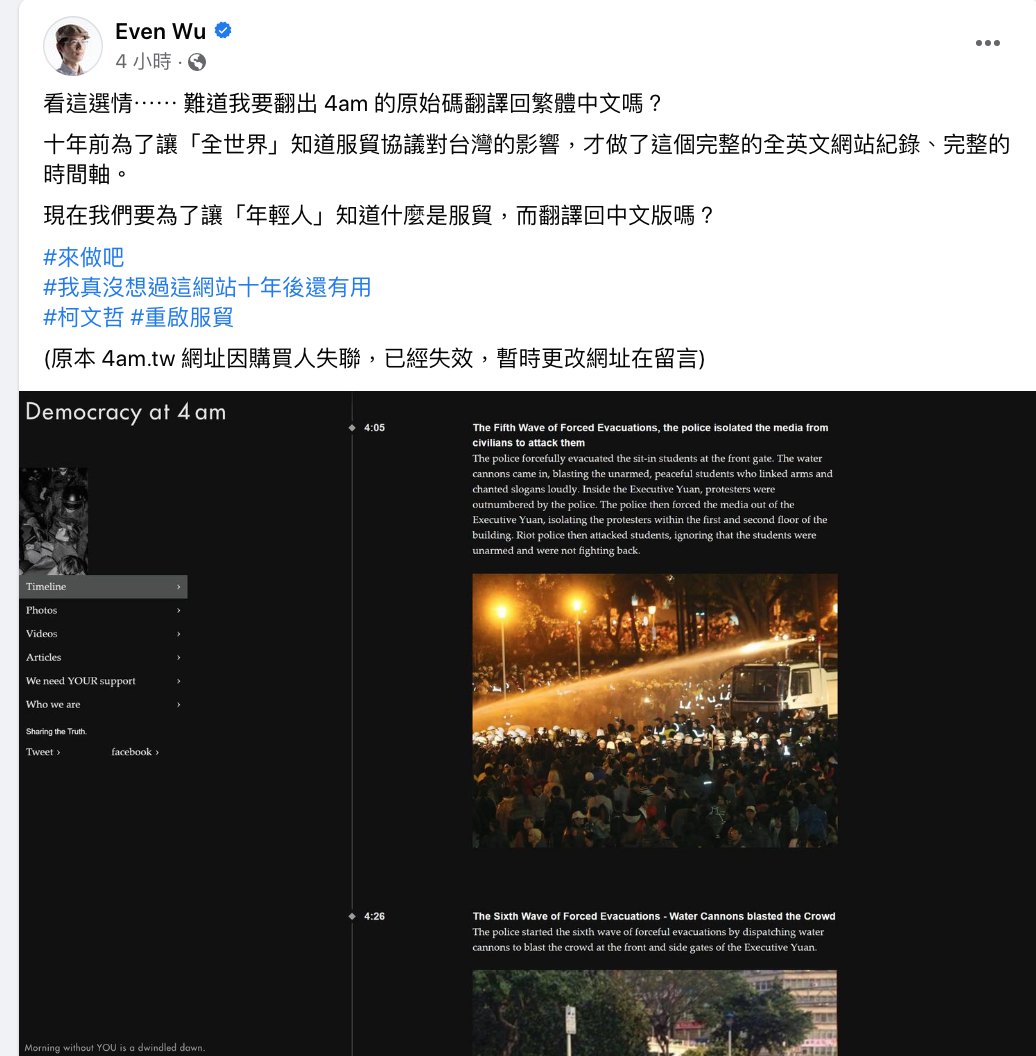The height and width of the screenshot is (1056, 1036).
Task: Open the #來做吧 hashtag
Action: click(x=84, y=257)
